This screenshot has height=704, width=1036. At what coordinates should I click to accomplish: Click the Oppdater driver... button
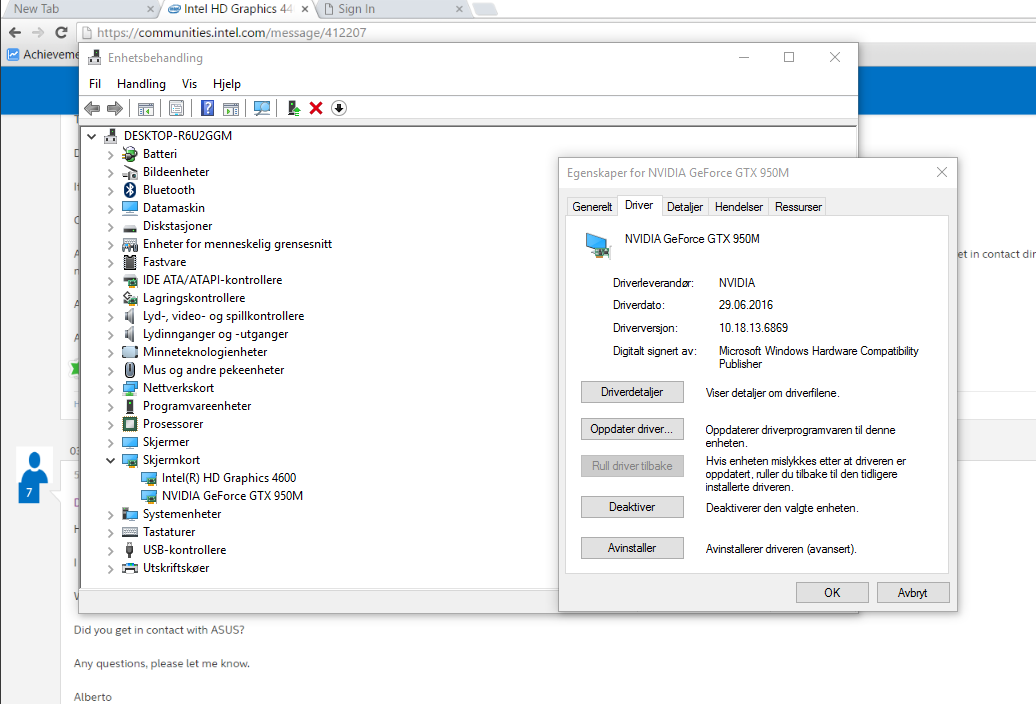(632, 429)
